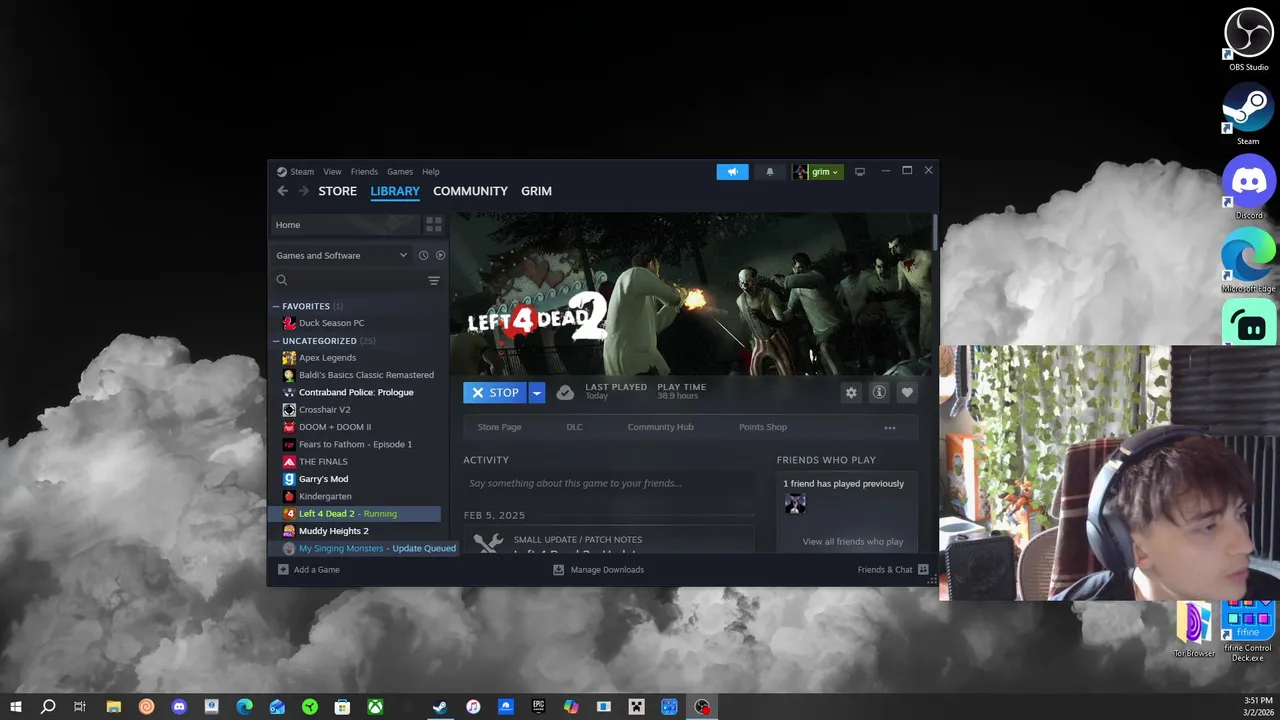Open the Steam announcements megaphone button
The image size is (1280, 720).
(x=732, y=172)
